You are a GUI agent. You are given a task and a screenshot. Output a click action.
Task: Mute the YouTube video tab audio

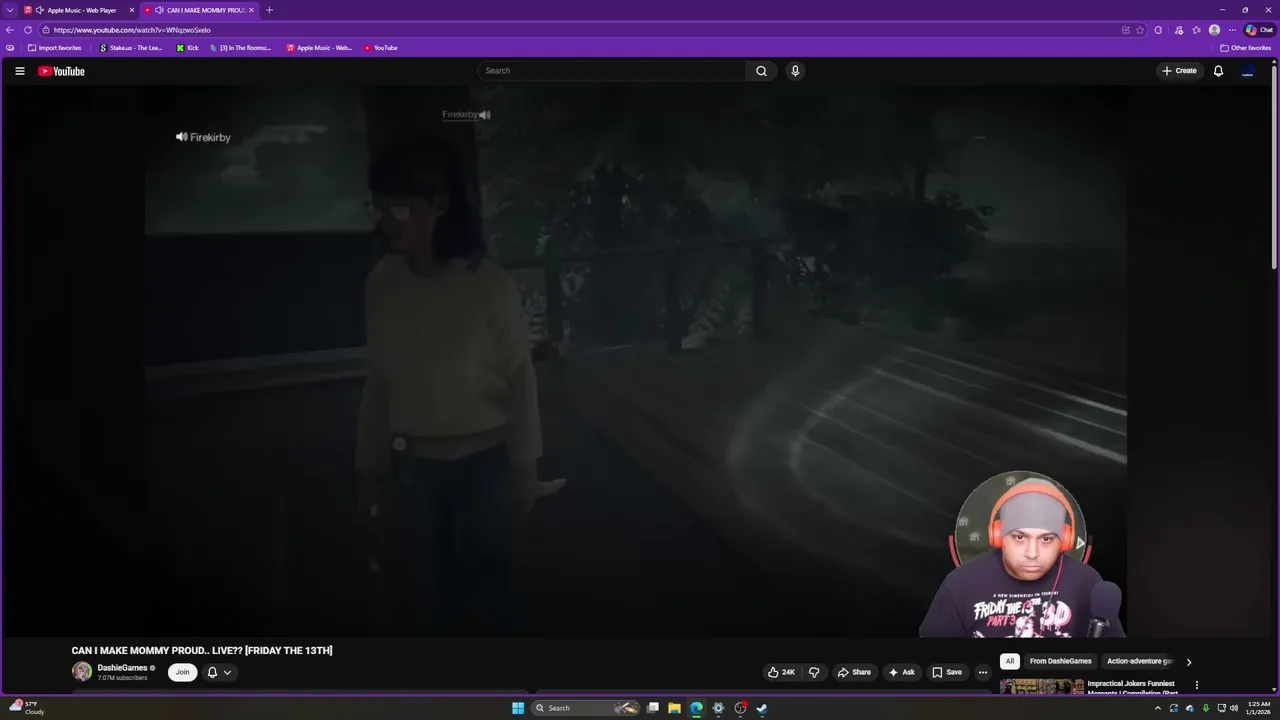[159, 10]
